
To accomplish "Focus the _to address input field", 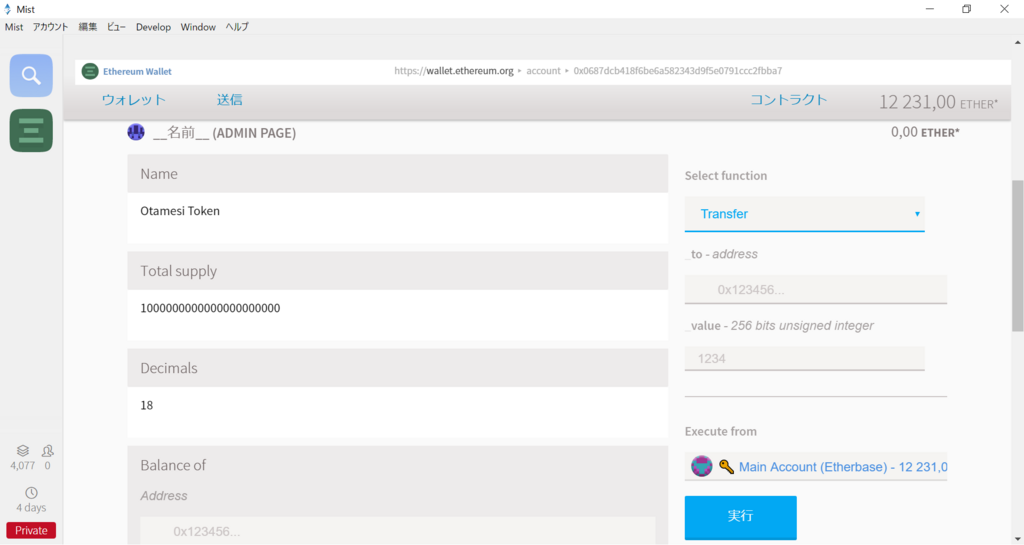I will pos(816,289).
